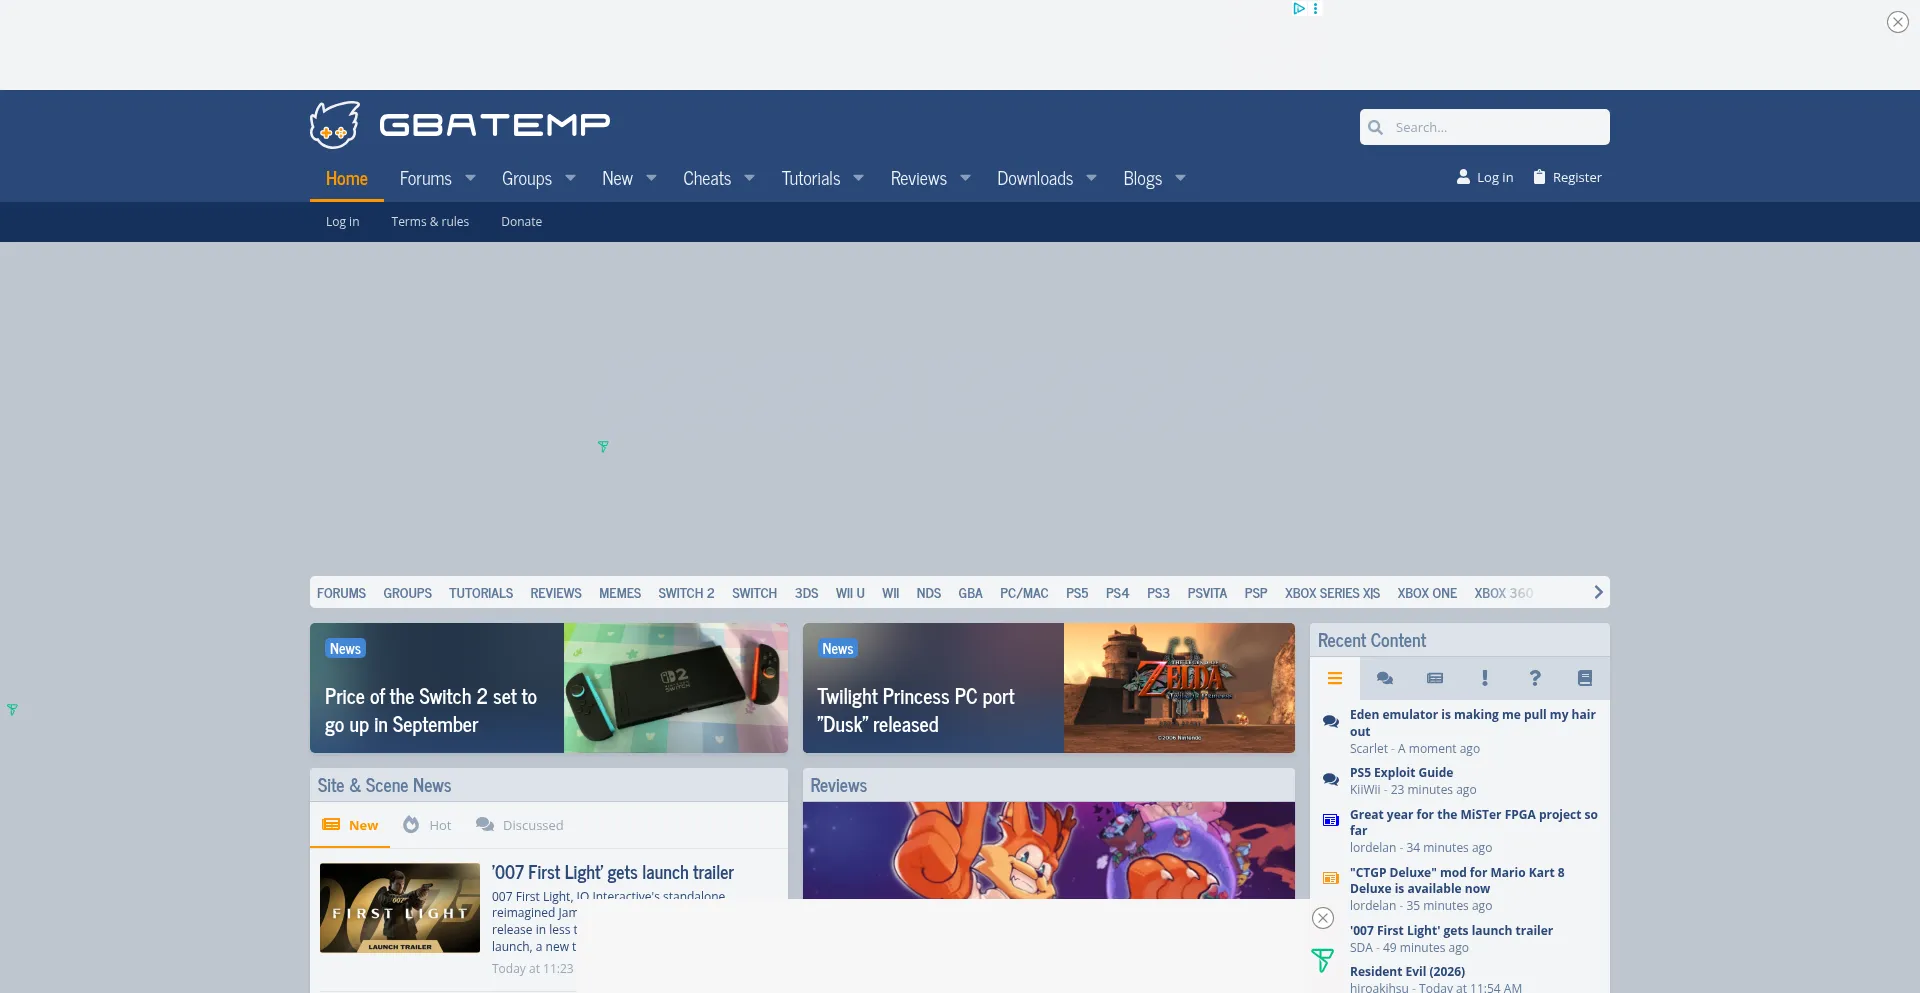Click the news icon beside CTGP Deluxe post
This screenshot has width=1920, height=993.
[x=1331, y=878]
